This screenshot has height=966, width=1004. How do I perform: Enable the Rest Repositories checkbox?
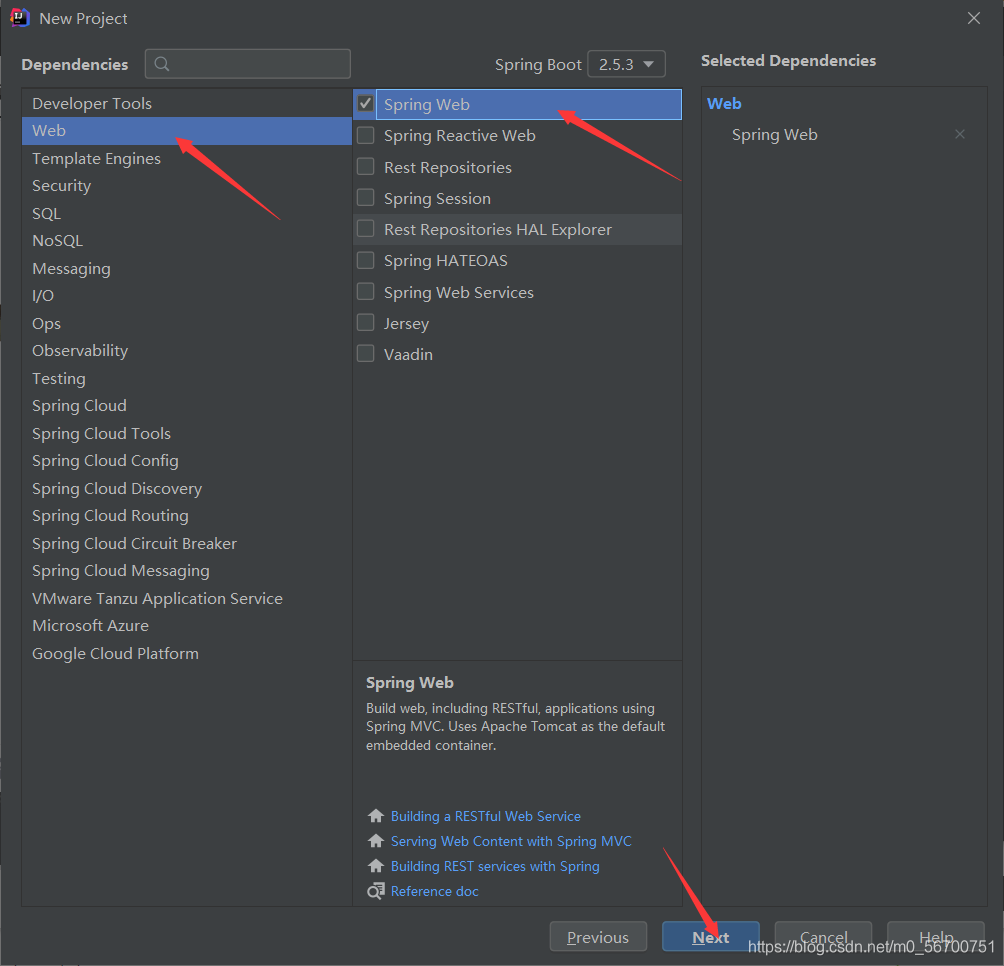click(366, 166)
